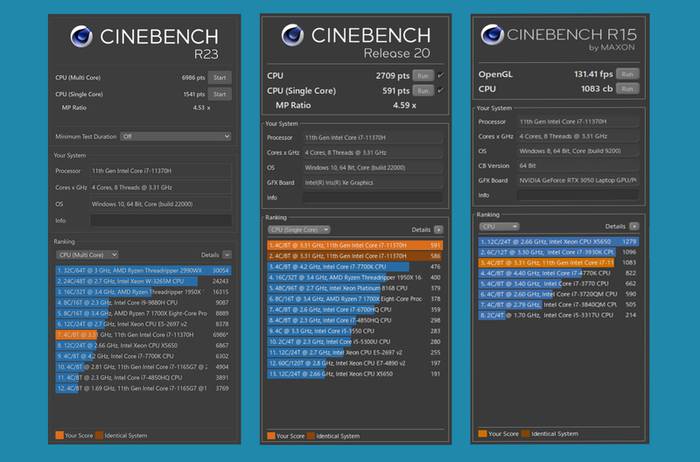The image size is (700, 462).
Task: Select R23 highlighted row i7-11370H score 6986
Action: pos(143,335)
